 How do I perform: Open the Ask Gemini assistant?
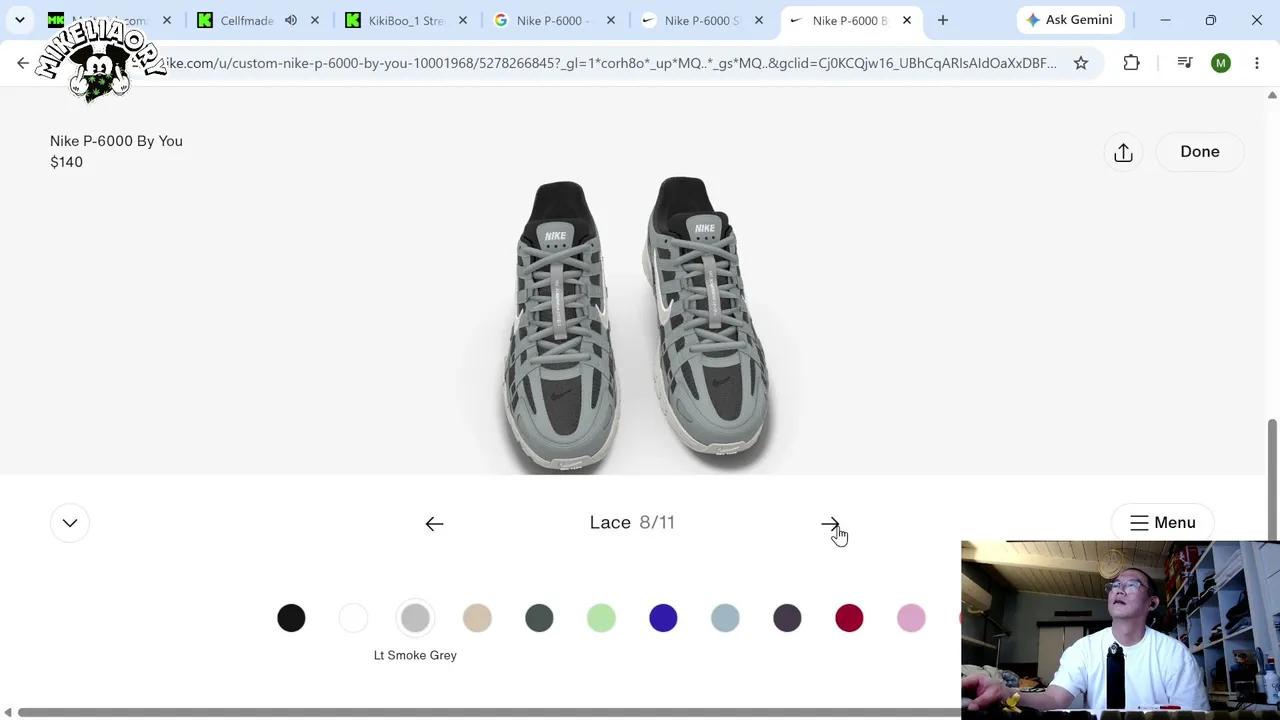[x=1070, y=20]
